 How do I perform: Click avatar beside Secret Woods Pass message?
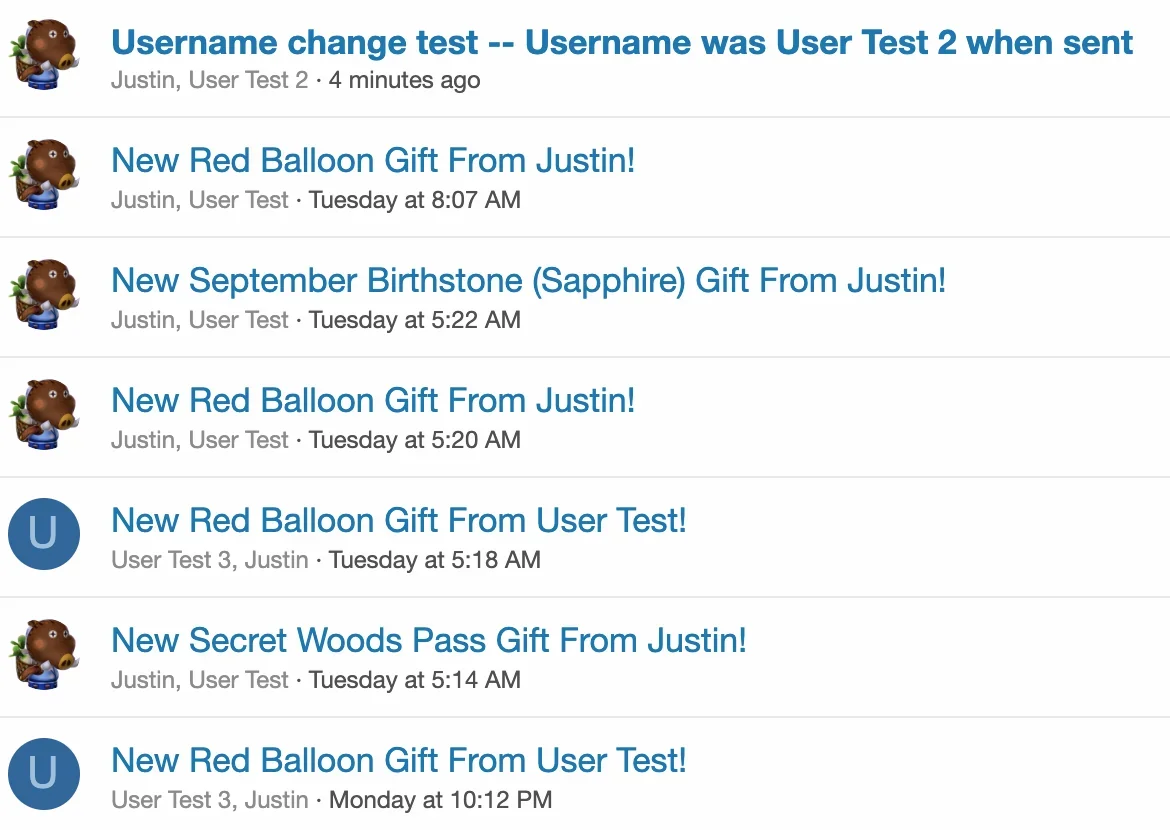44,654
